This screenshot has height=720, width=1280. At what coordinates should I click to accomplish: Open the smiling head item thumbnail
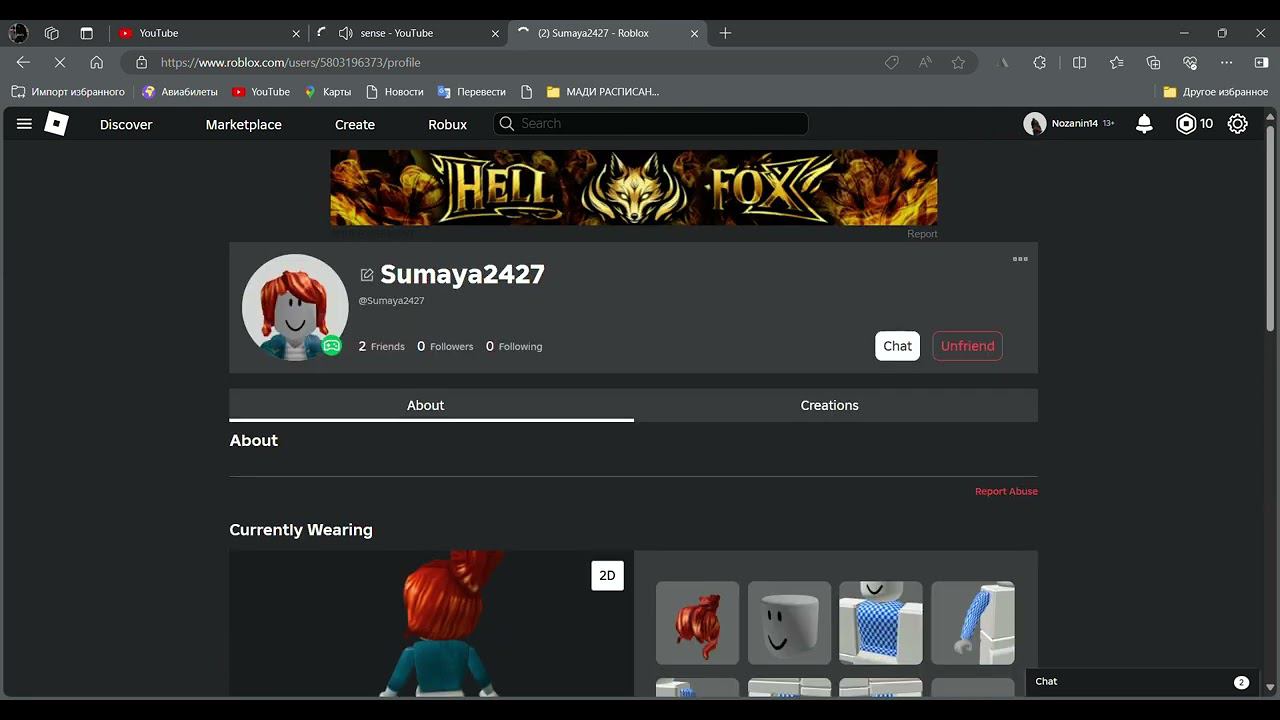(789, 622)
